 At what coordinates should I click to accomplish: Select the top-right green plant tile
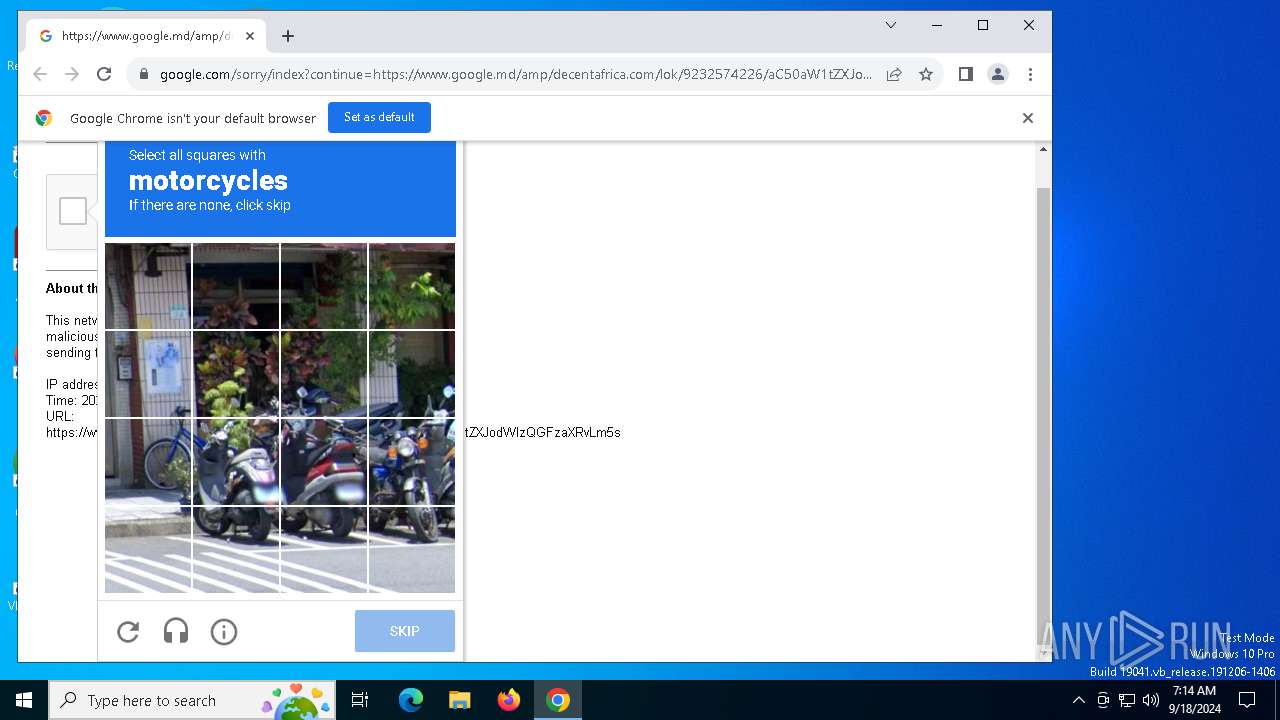click(x=412, y=286)
